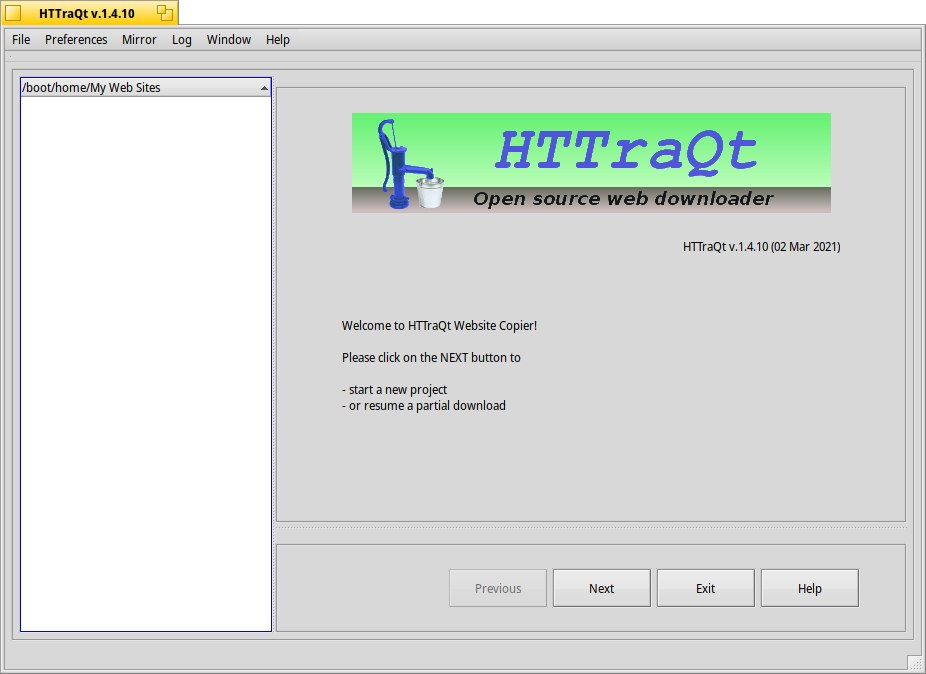This screenshot has width=926, height=674.
Task: Click the Exit button
Action: pyautogui.click(x=705, y=588)
